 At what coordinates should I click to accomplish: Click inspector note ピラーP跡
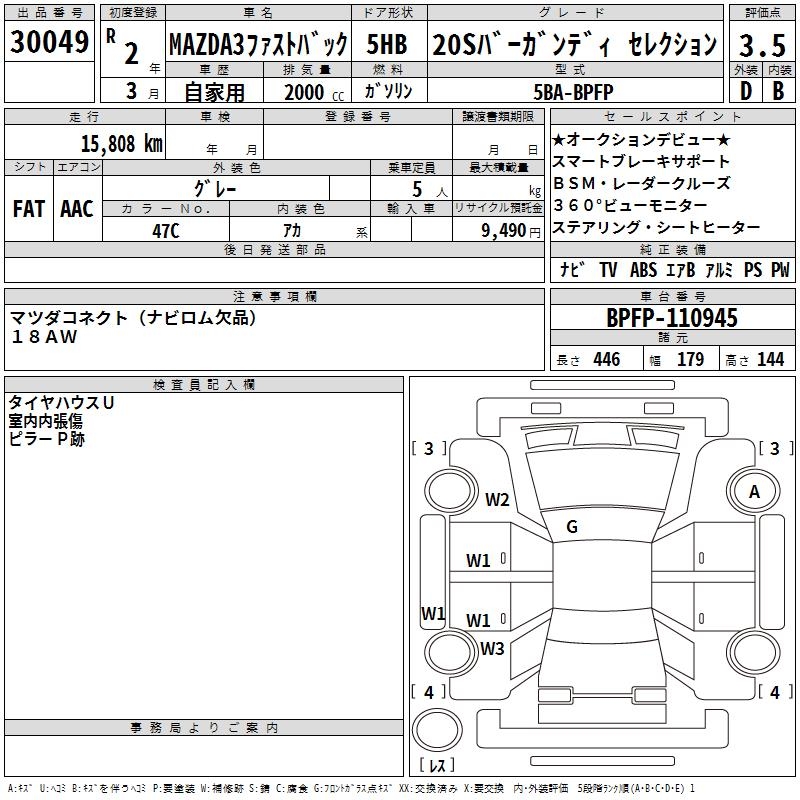coord(46,439)
